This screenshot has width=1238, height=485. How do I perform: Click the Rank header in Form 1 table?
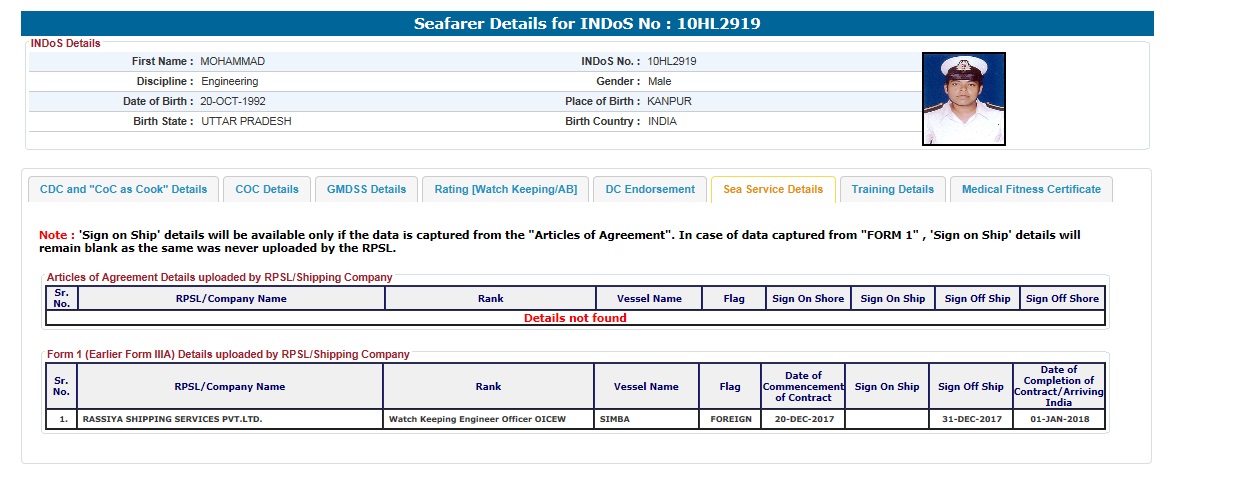488,387
